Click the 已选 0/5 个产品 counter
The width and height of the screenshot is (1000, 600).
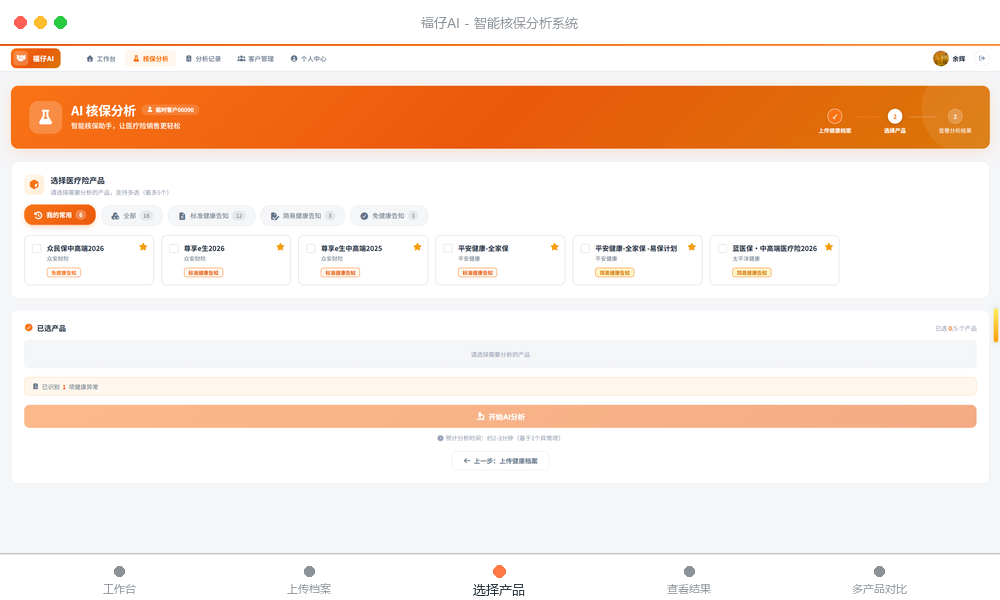click(956, 328)
